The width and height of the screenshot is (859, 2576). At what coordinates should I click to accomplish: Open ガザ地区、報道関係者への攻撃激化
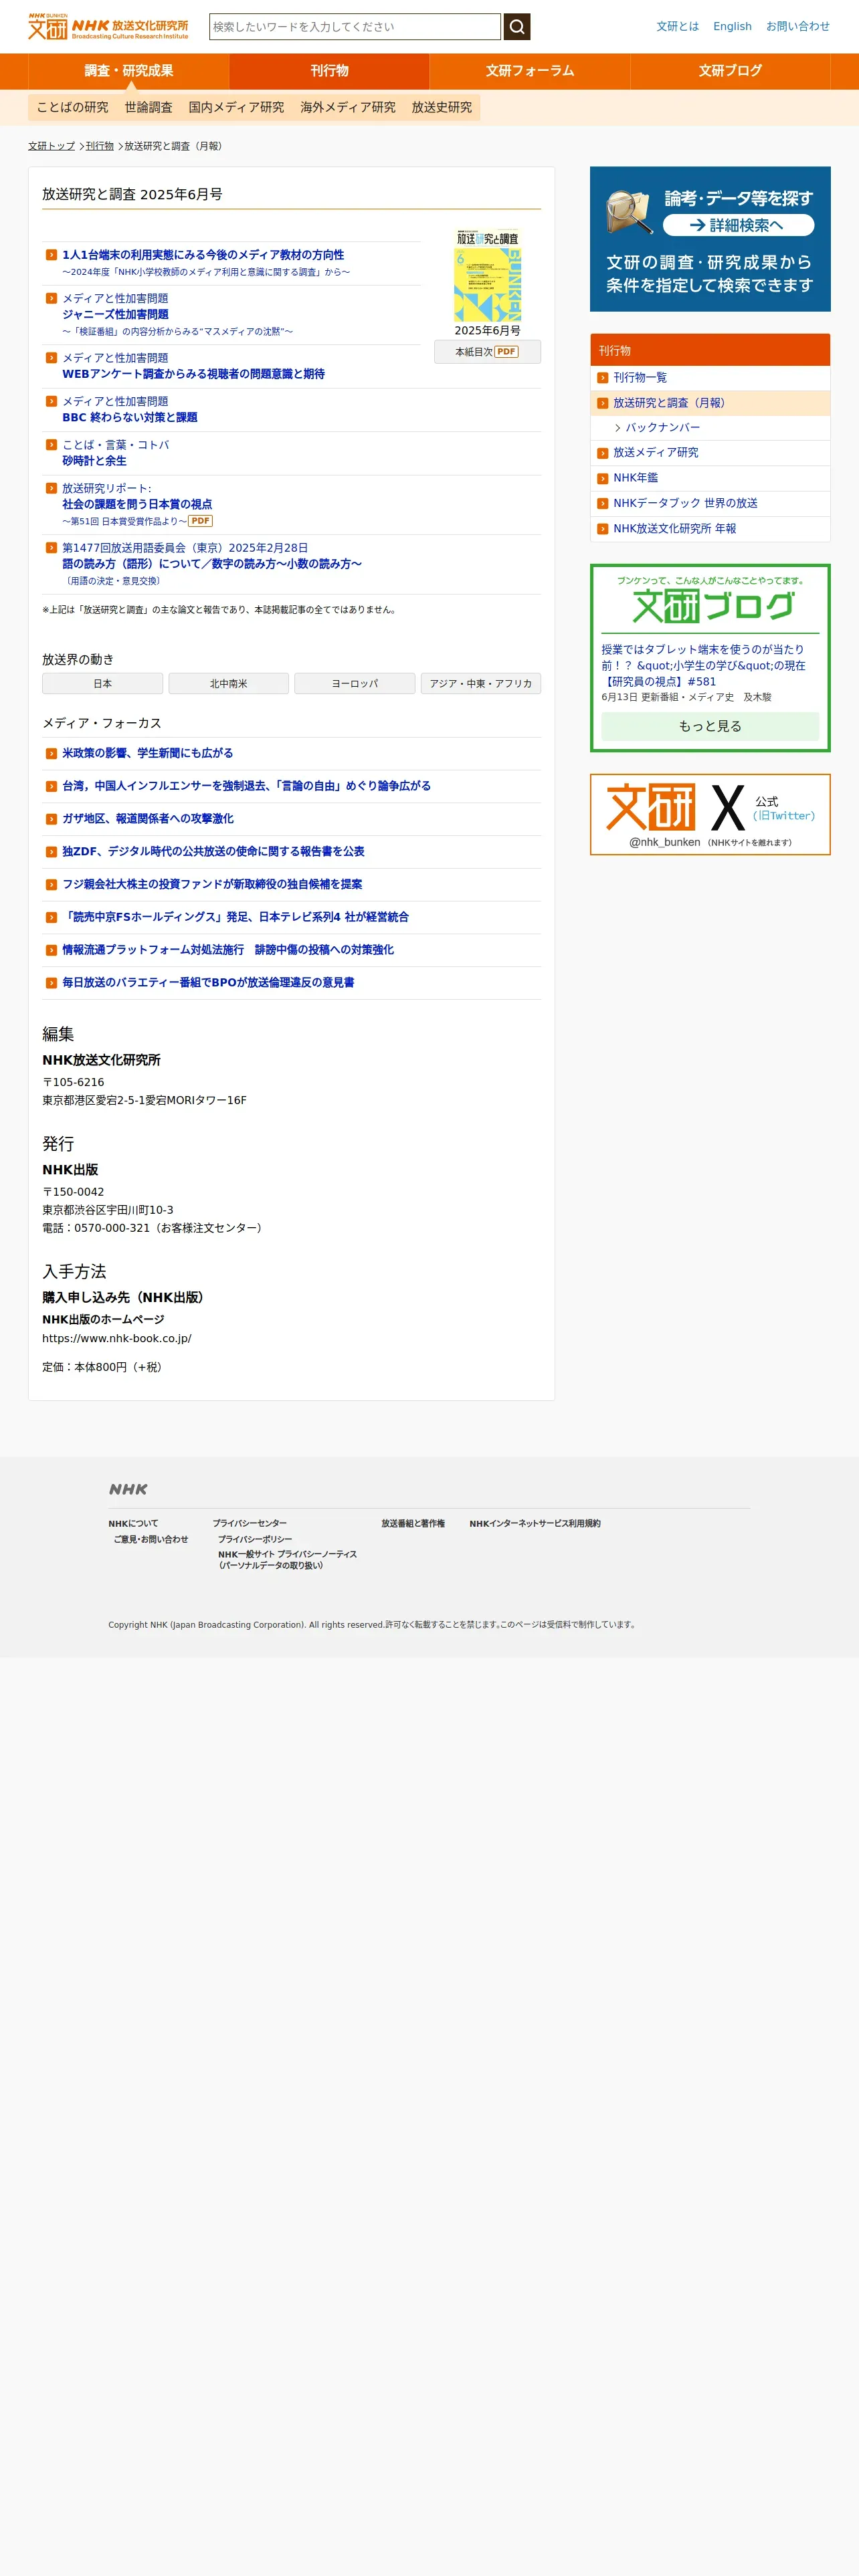click(148, 819)
